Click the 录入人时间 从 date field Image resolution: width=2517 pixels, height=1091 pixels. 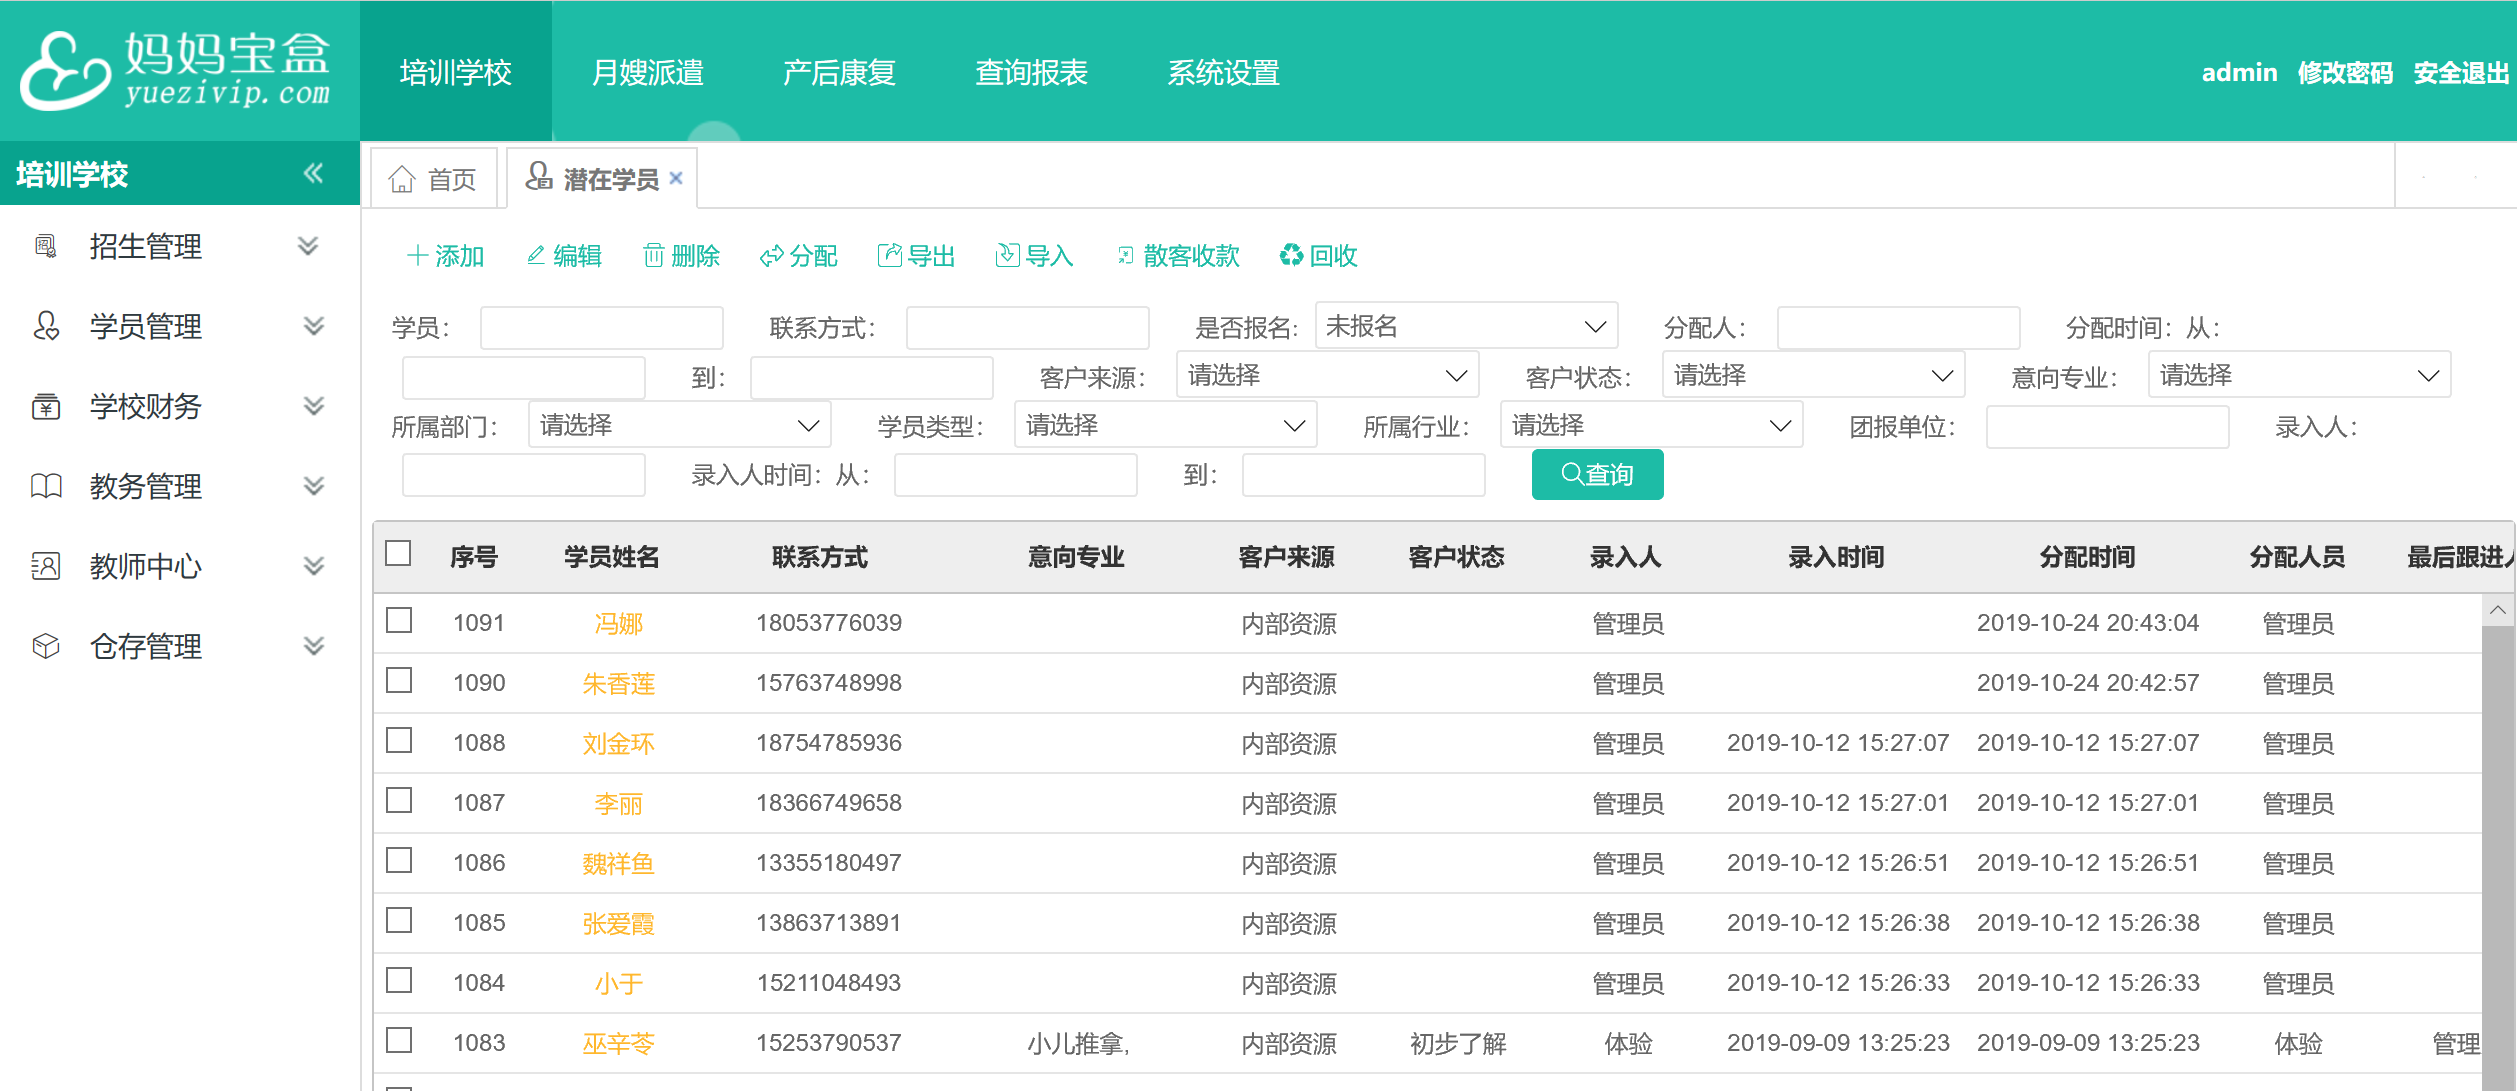point(1016,475)
